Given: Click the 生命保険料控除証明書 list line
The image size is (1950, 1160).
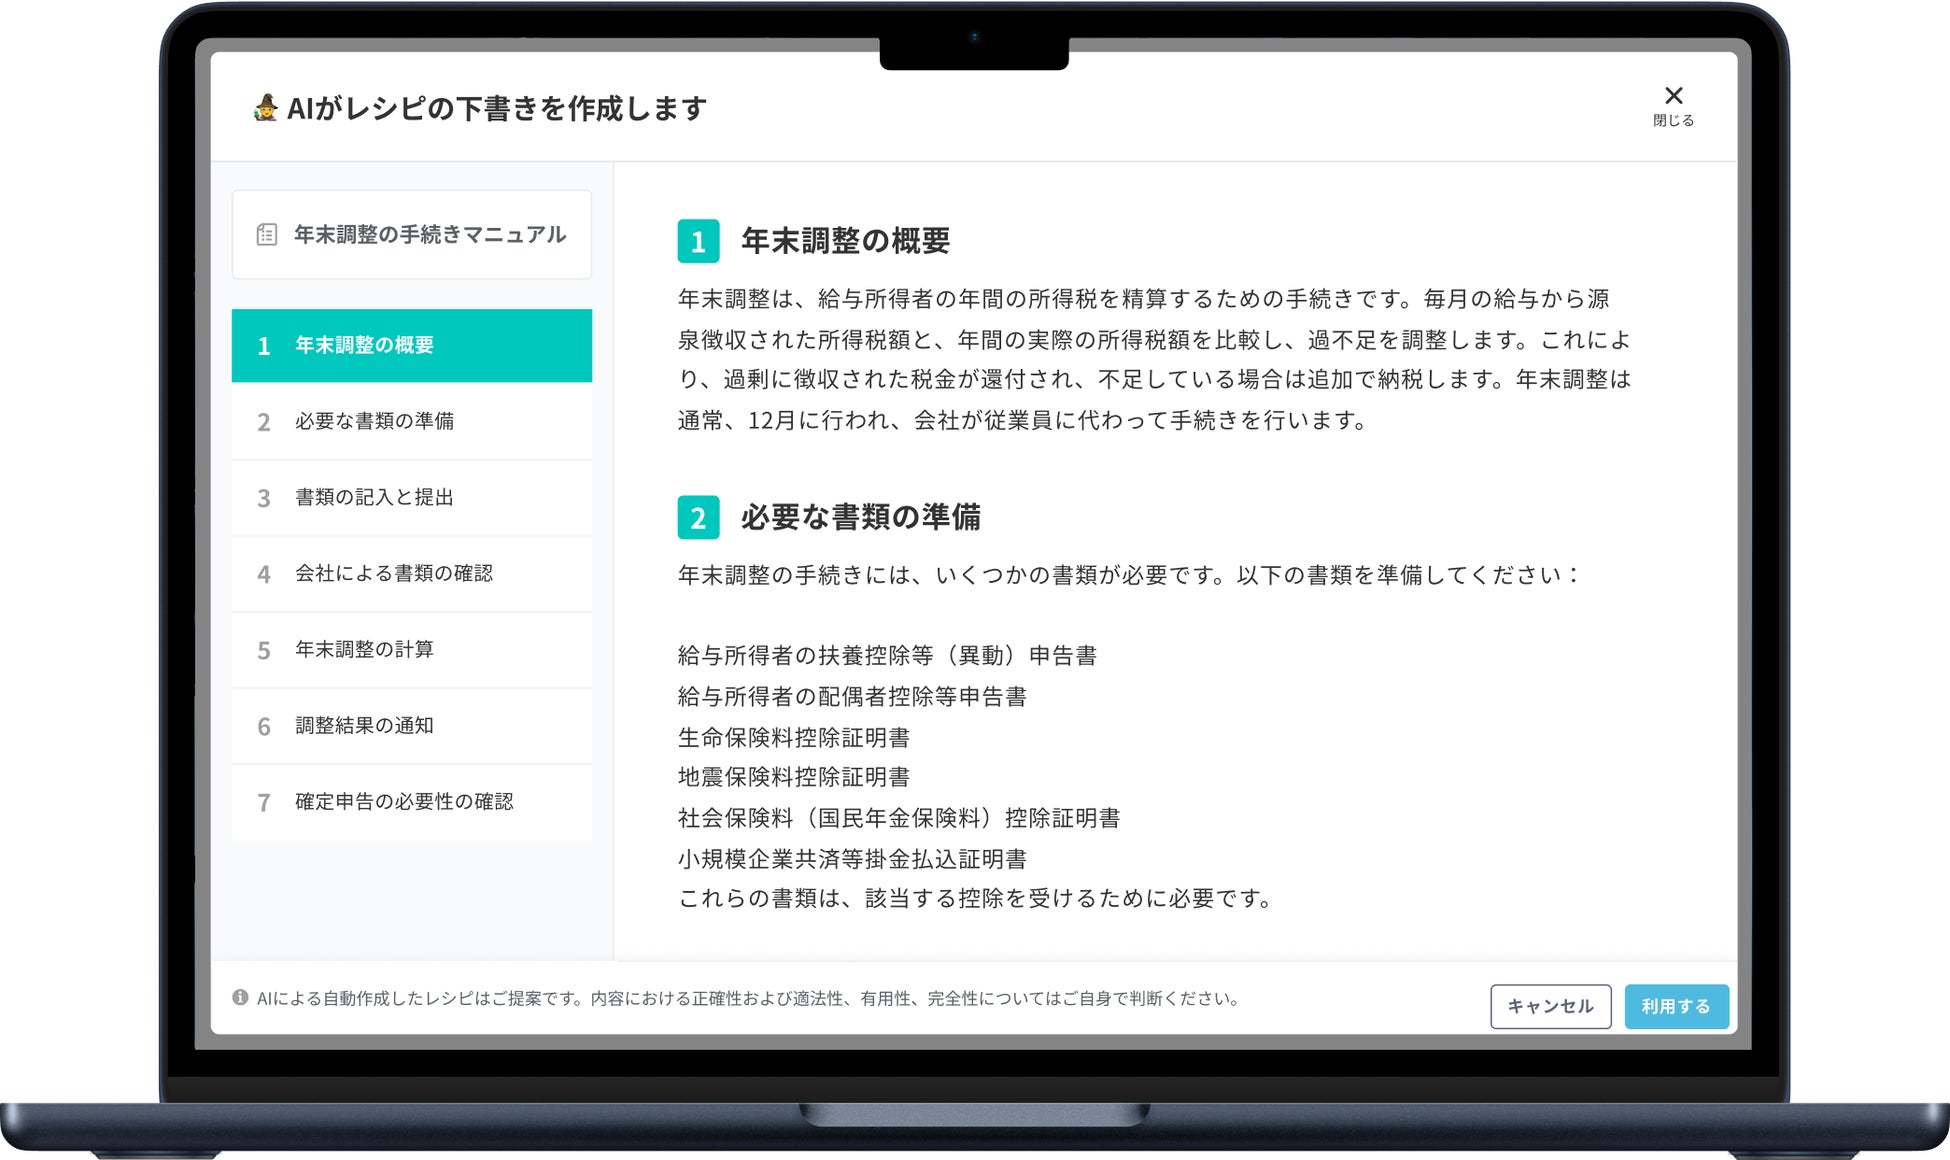Looking at the screenshot, I should point(793,737).
